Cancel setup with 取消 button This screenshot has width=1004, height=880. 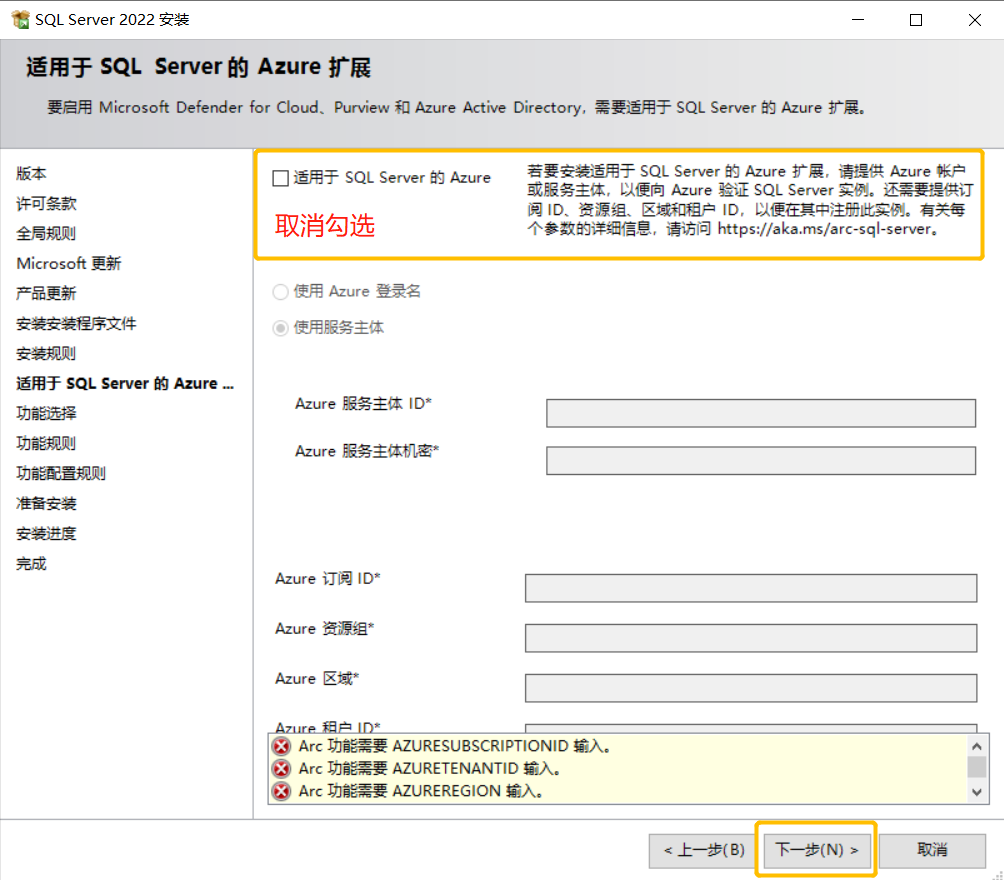pyautogui.click(x=932, y=851)
